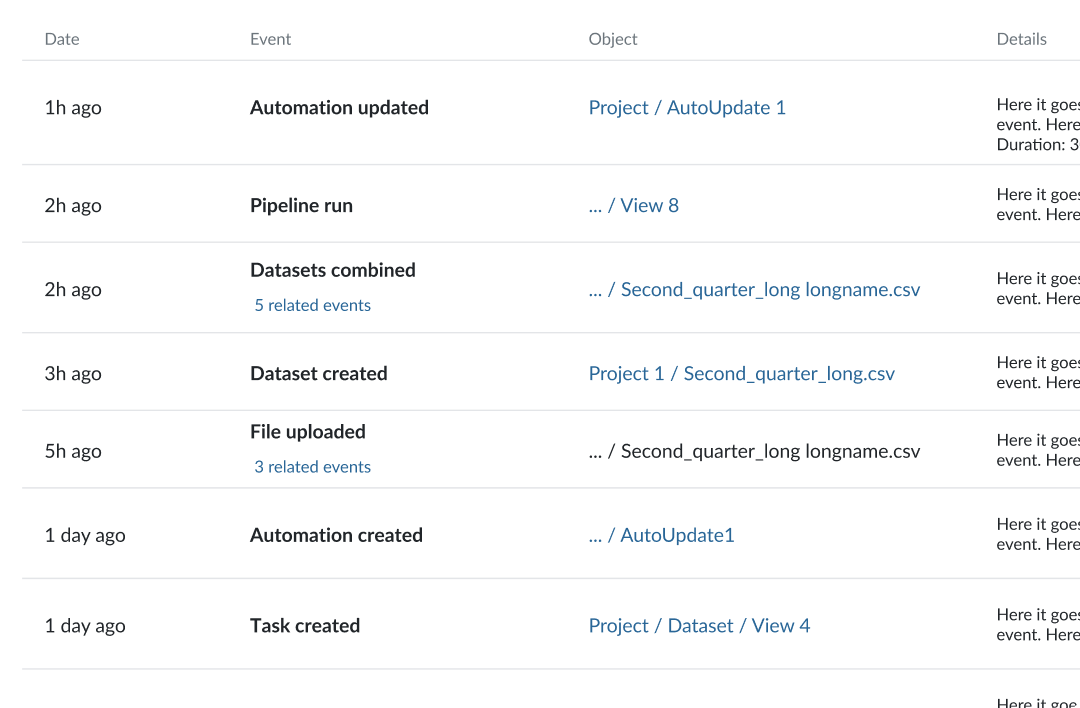The height and width of the screenshot is (708, 1080).
Task: Open longname.csv link in Datasets combined row
Action: pos(754,290)
